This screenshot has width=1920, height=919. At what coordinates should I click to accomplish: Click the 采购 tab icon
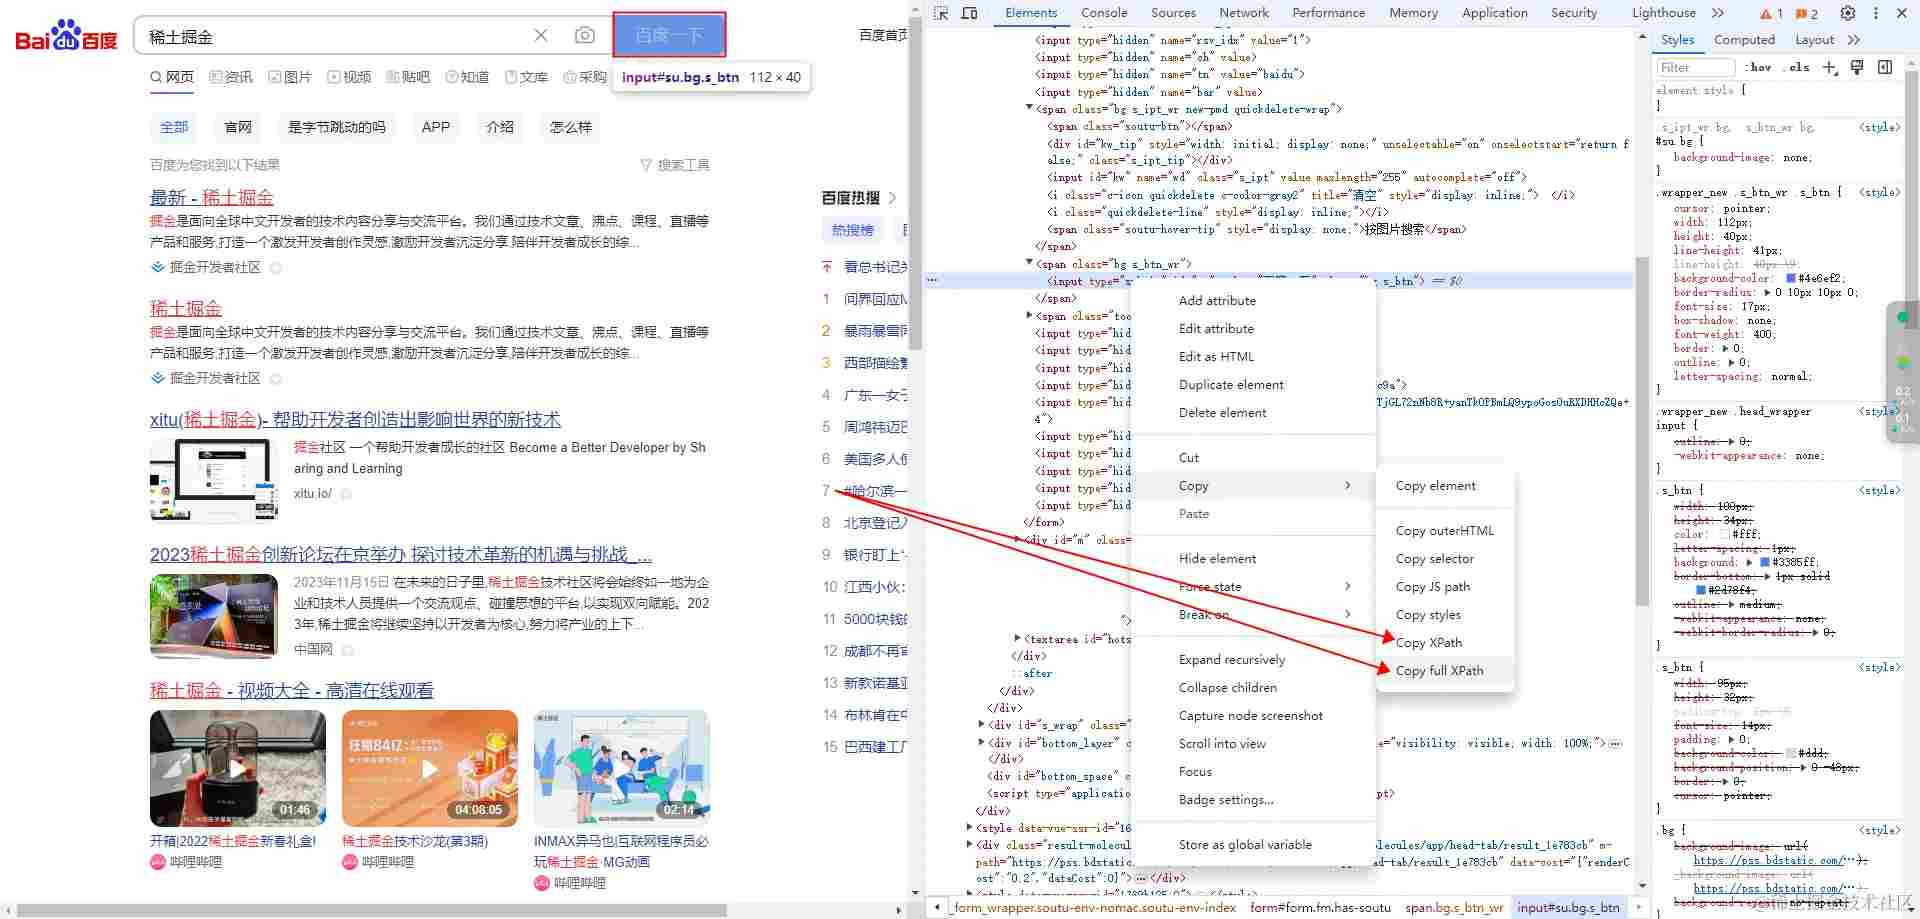[x=570, y=77]
